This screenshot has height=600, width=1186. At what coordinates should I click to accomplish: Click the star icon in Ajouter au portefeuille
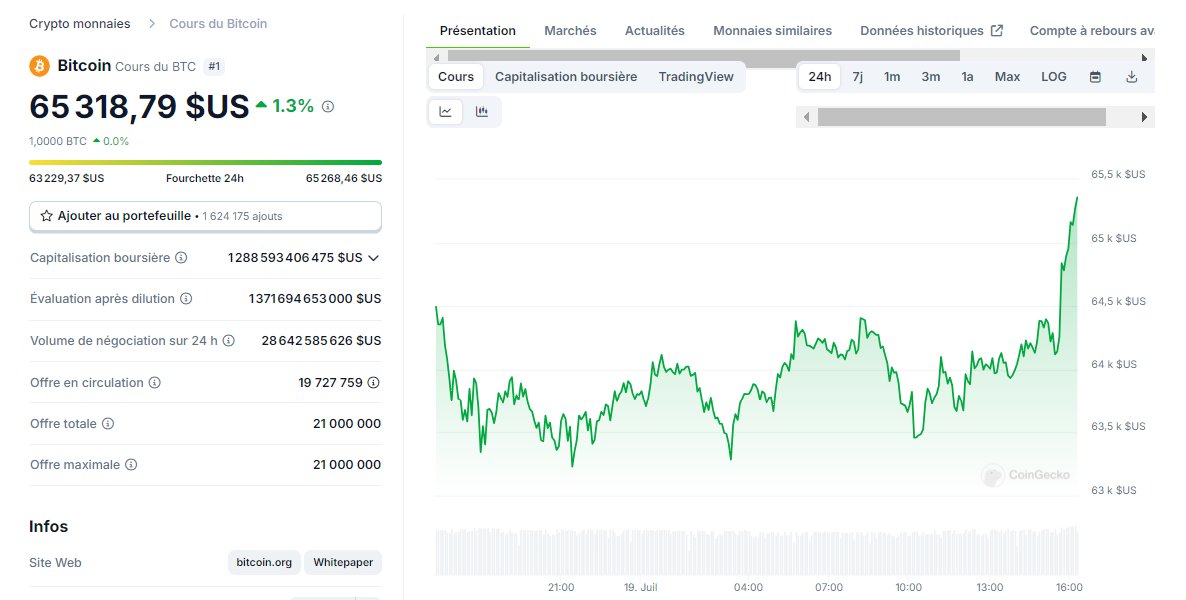point(46,216)
